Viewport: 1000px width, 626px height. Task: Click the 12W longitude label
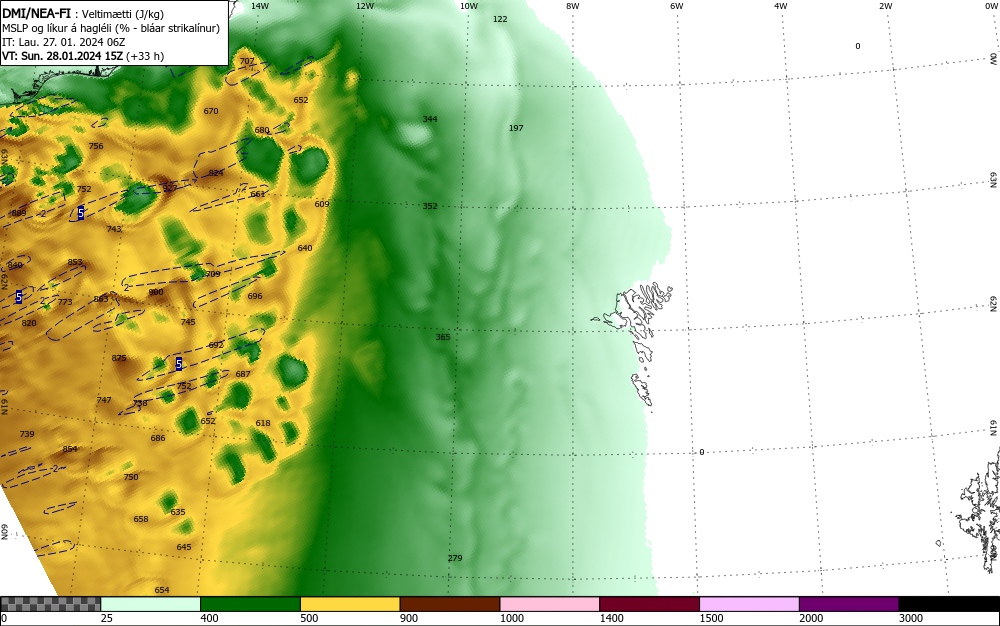(x=365, y=6)
